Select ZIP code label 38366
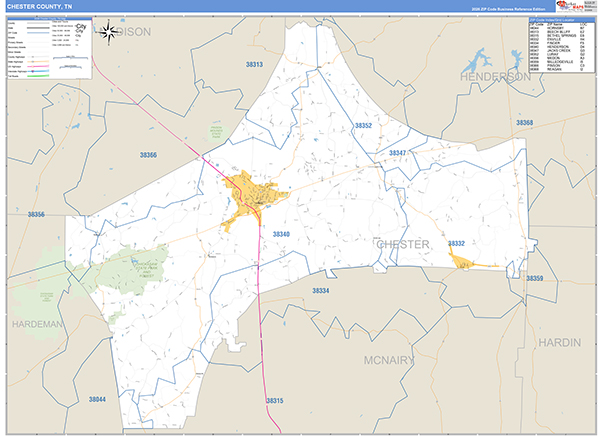The width and height of the screenshot is (600, 436). coord(148,155)
